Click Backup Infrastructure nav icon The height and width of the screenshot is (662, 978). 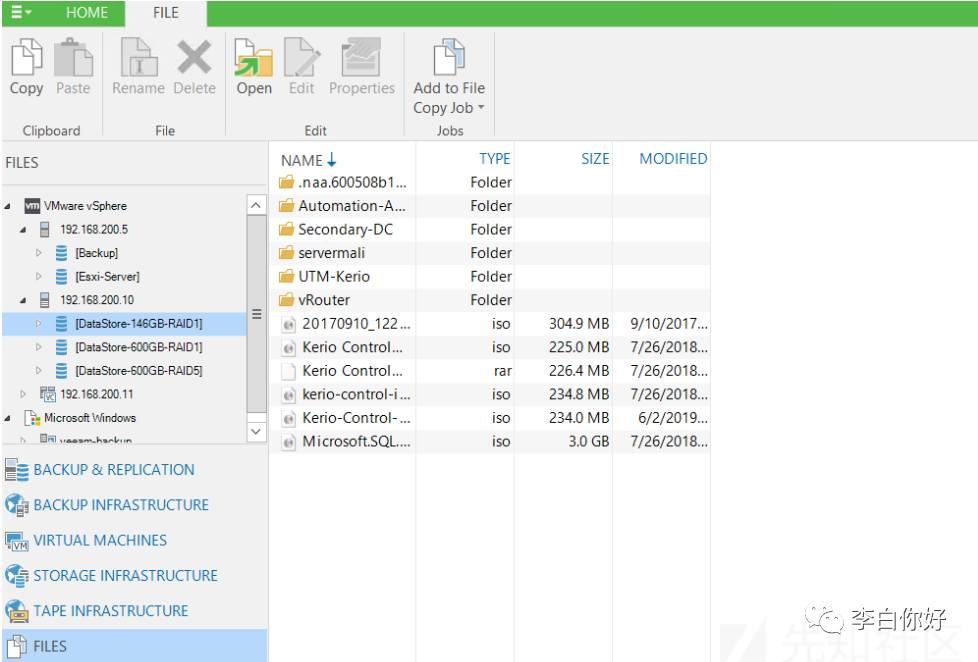click(x=17, y=505)
